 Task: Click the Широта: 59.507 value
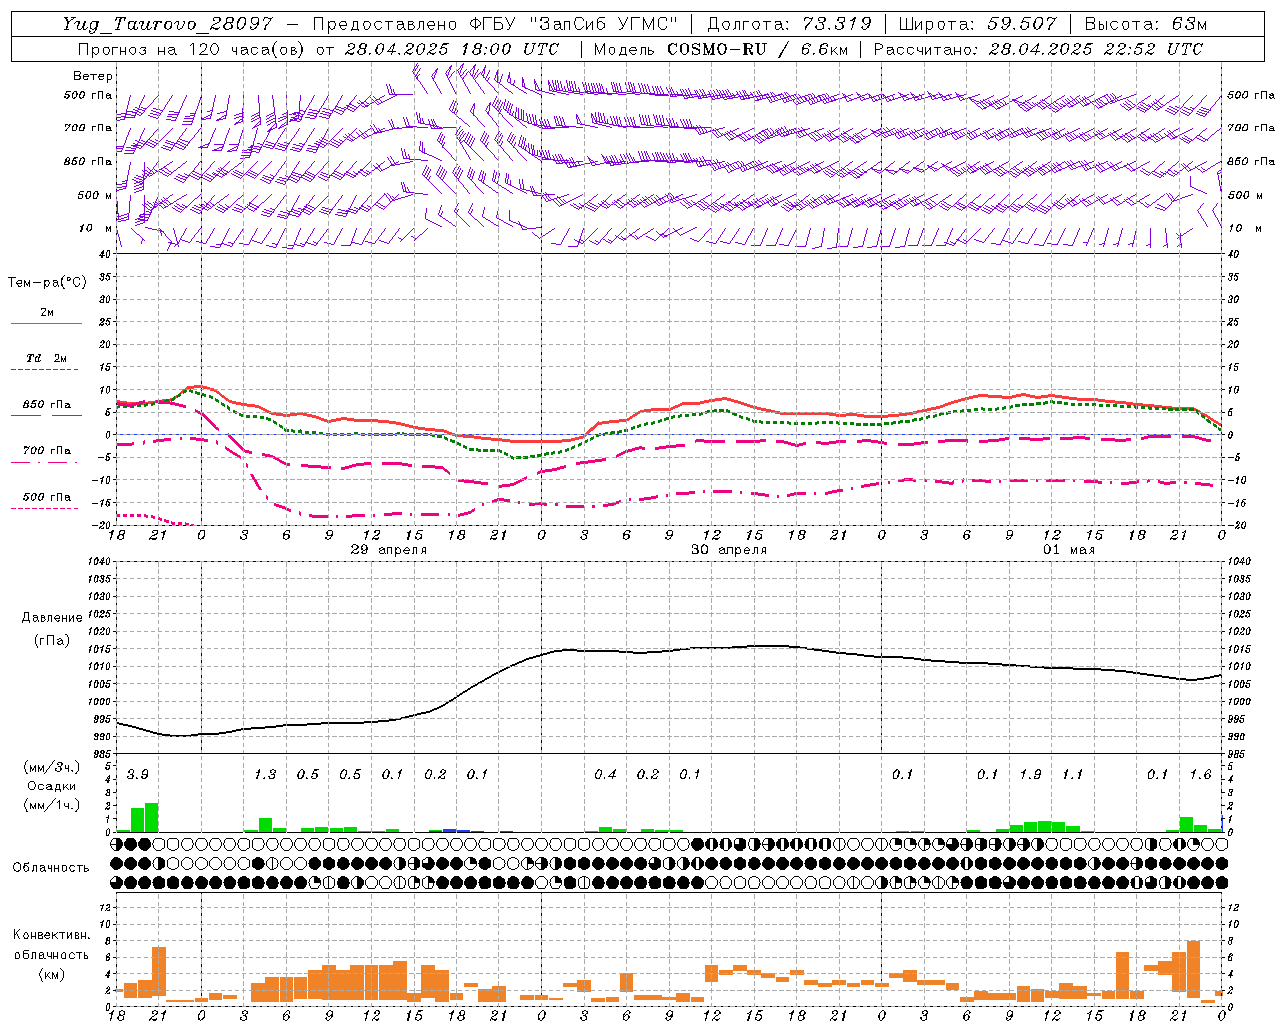[978, 24]
